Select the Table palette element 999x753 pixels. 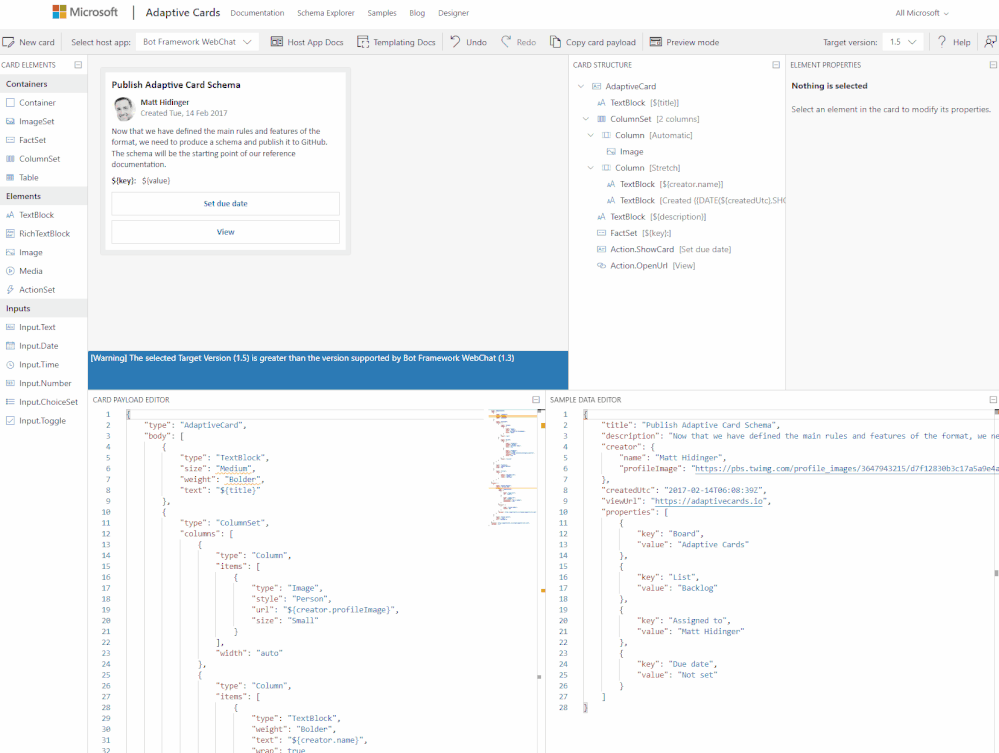tap(43, 177)
